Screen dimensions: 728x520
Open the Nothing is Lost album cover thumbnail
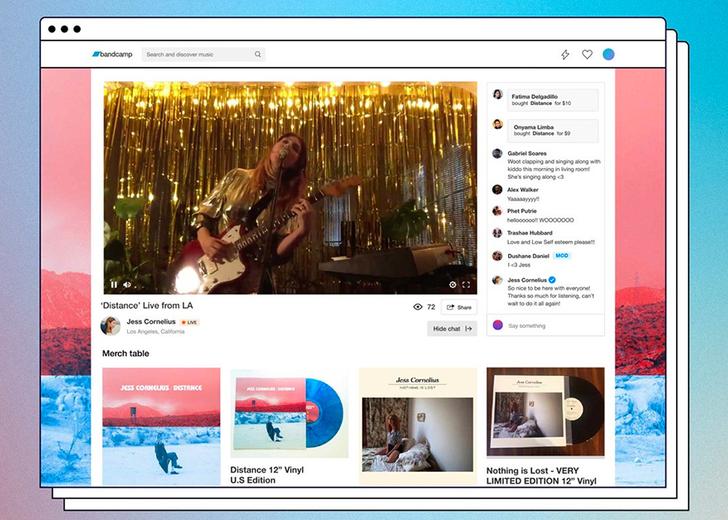click(x=418, y=426)
